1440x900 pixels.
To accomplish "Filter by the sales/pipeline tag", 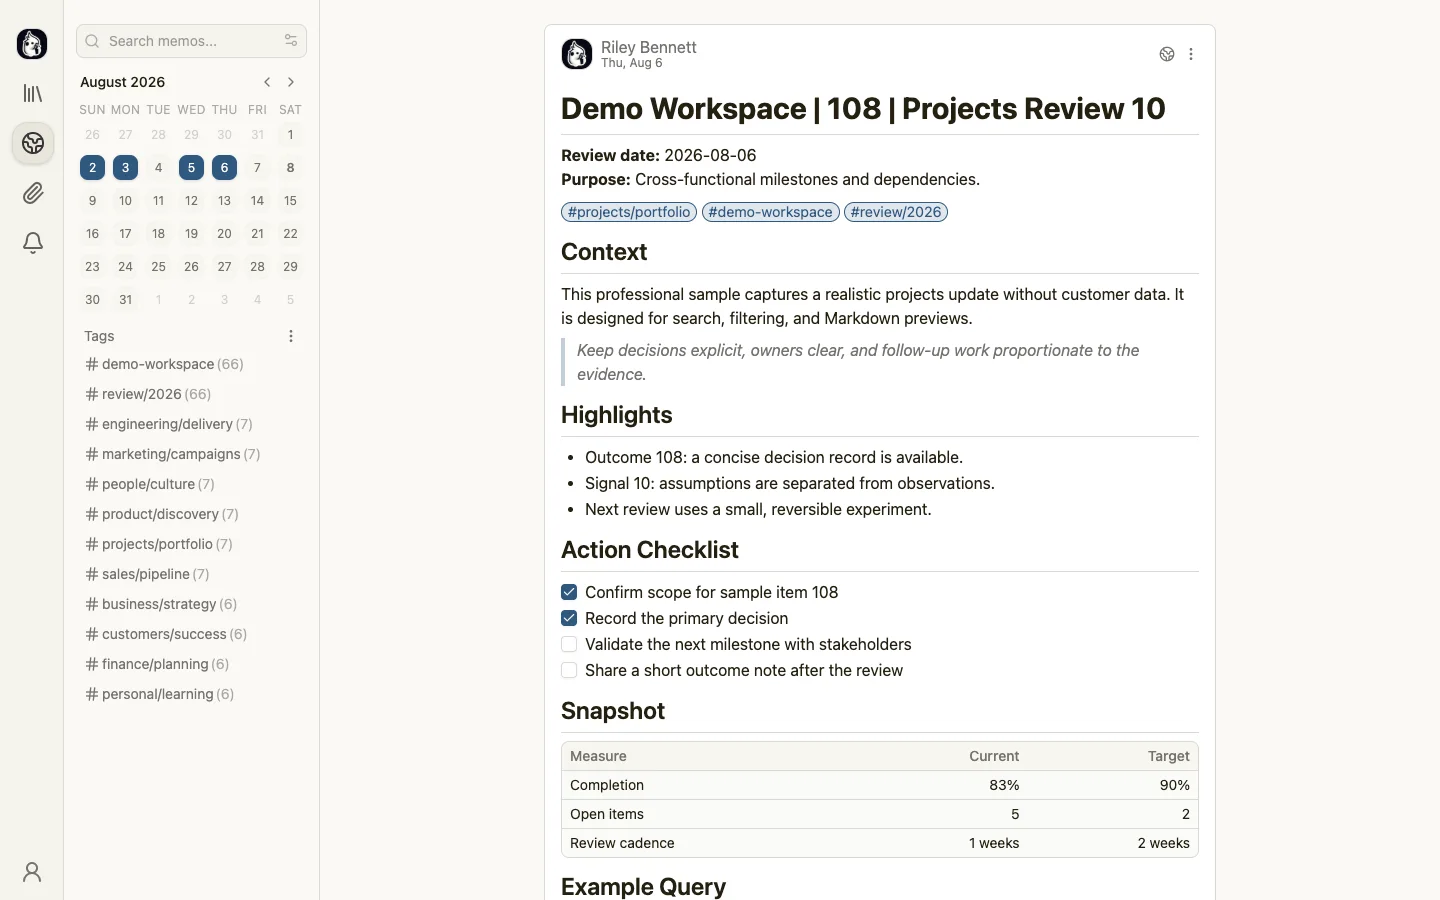I will pos(148,574).
